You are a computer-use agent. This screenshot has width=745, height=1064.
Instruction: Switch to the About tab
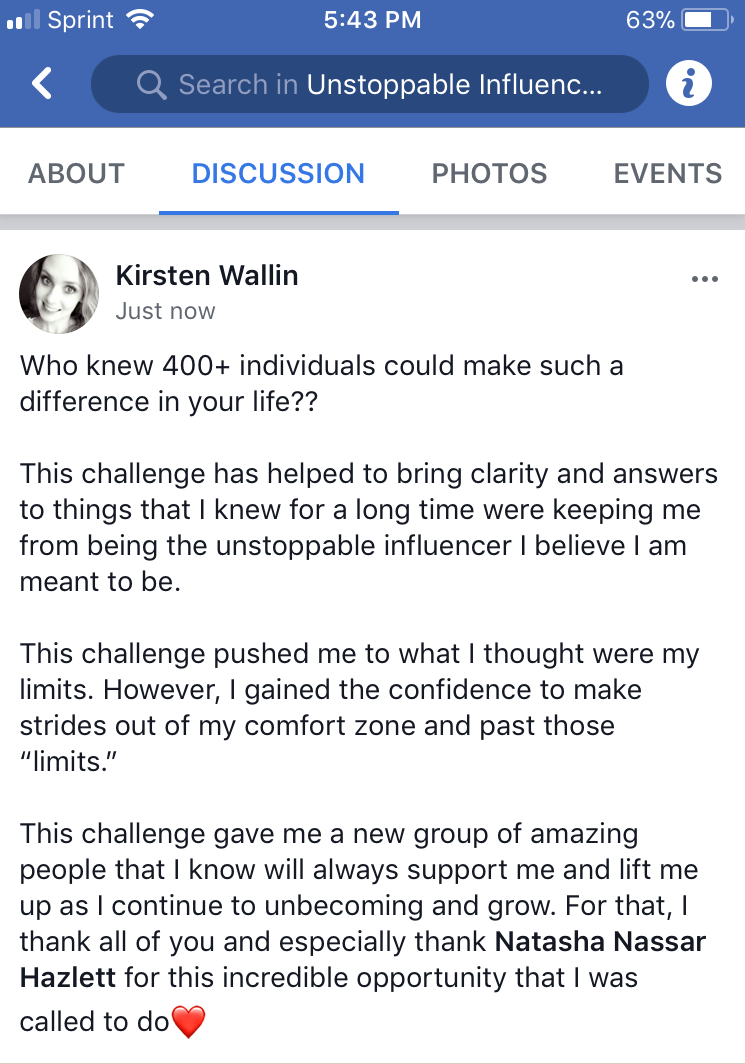pyautogui.click(x=76, y=174)
